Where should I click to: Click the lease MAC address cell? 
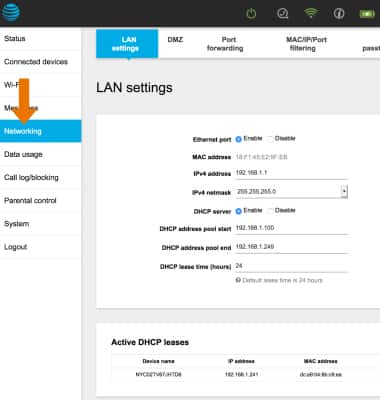tap(321, 375)
